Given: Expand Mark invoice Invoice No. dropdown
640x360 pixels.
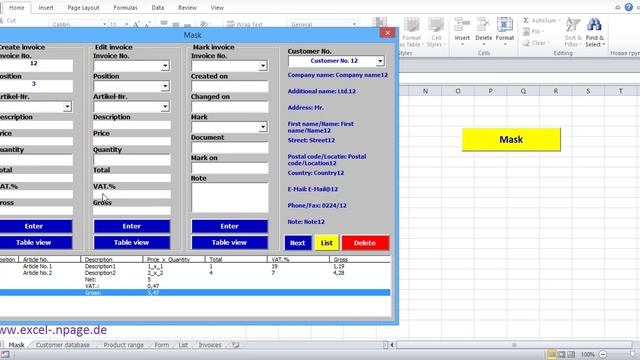Looking at the screenshot, I should point(263,65).
